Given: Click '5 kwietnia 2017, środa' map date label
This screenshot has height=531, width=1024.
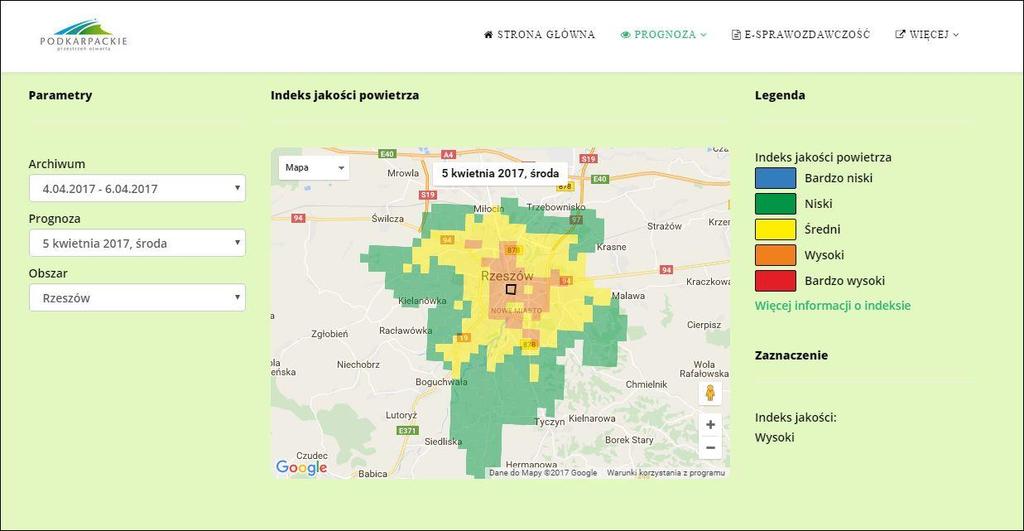Looking at the screenshot, I should point(500,173).
